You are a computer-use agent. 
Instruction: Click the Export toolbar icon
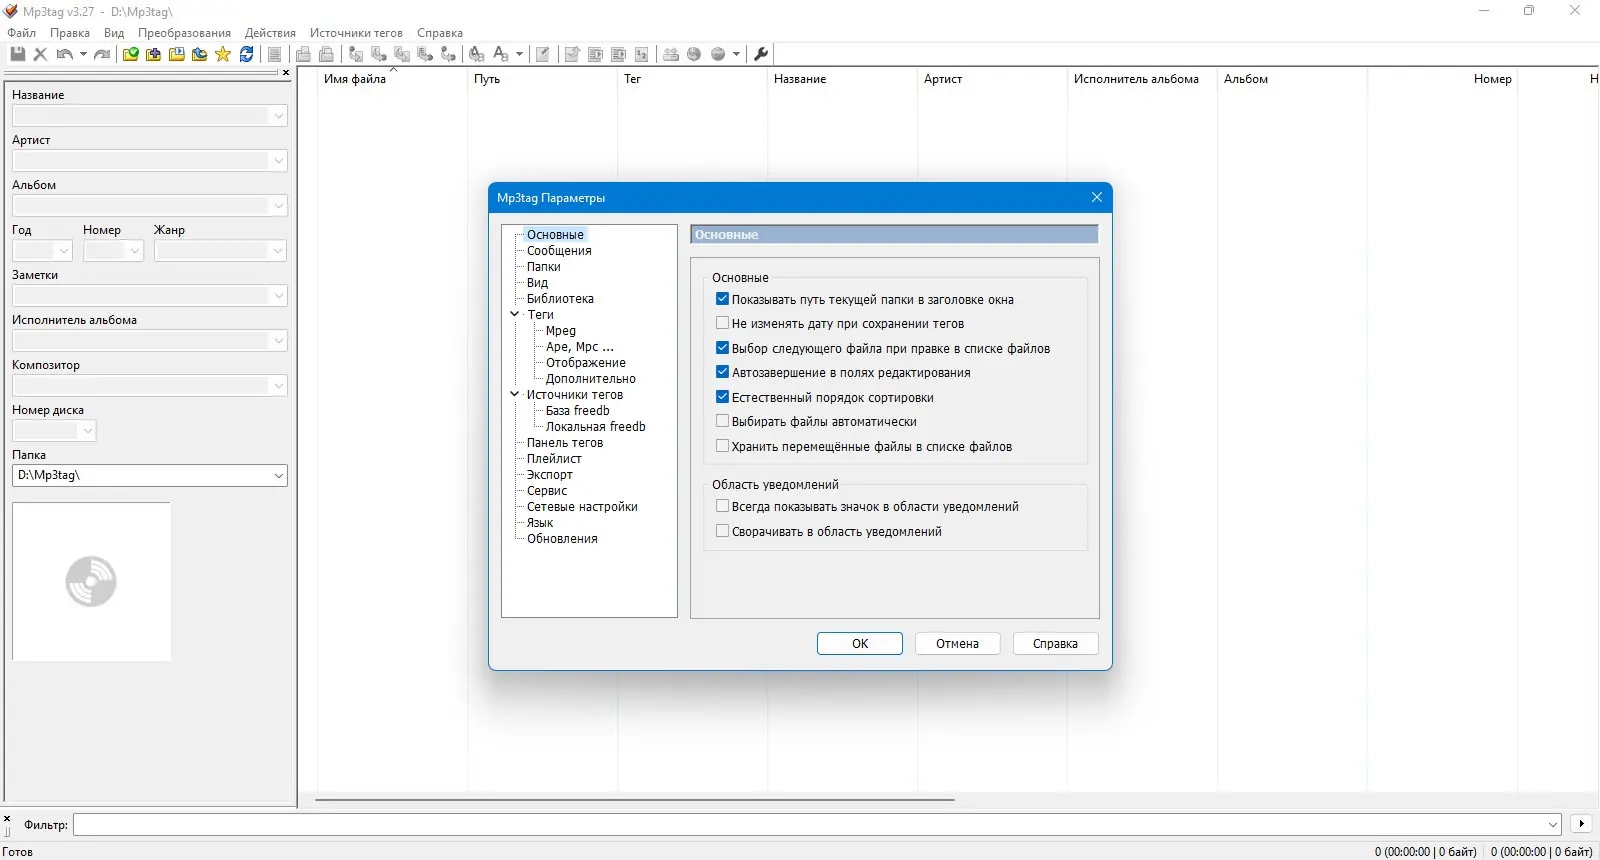click(x=572, y=54)
